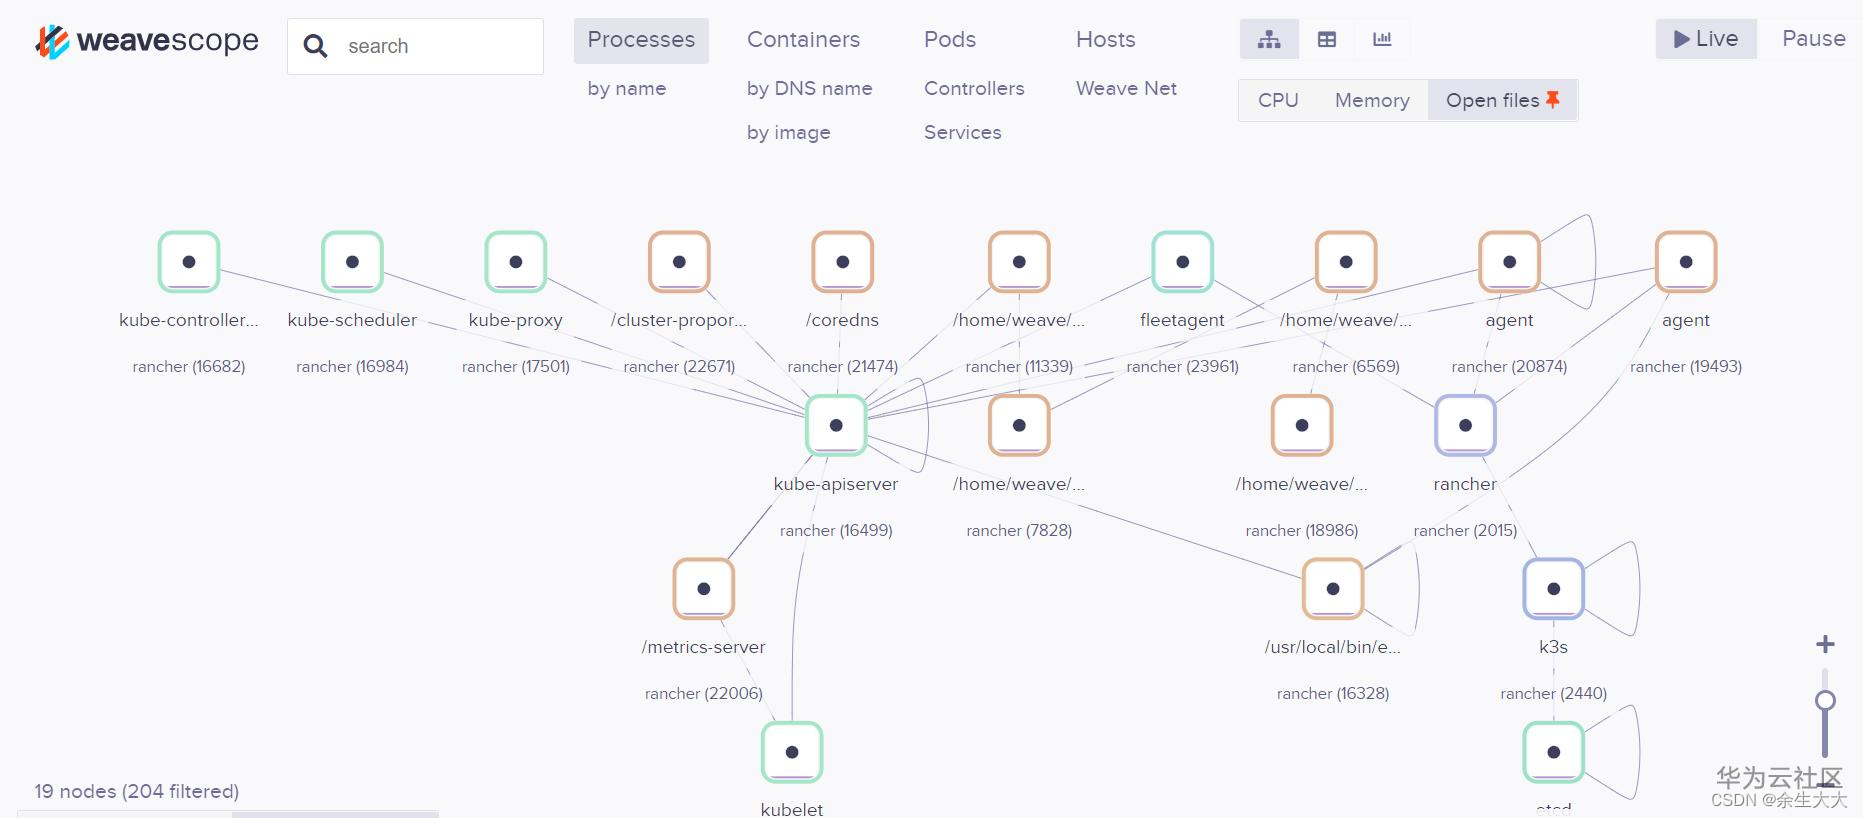The height and width of the screenshot is (818, 1863).
Task: Show containers by DNS name
Action: point(809,88)
